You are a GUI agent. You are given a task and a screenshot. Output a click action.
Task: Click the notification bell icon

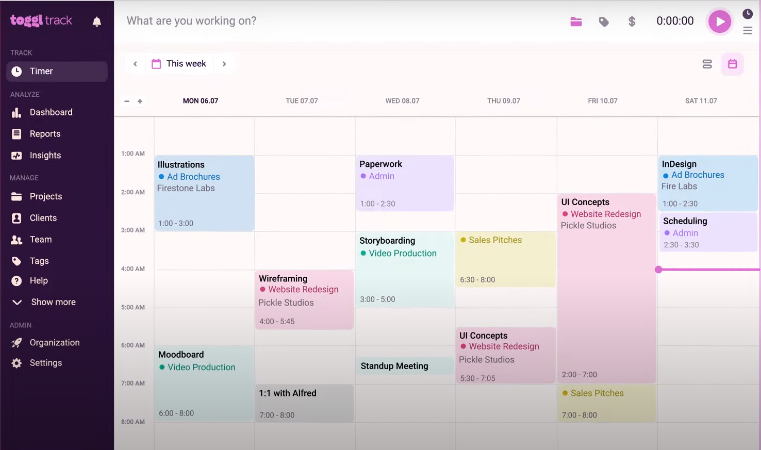point(97,21)
